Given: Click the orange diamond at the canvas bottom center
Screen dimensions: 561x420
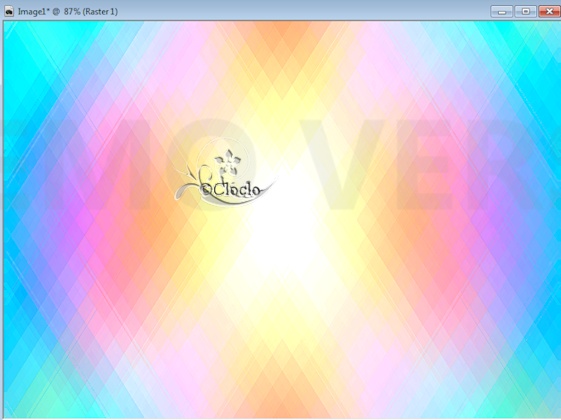Looking at the screenshot, I should (x=283, y=397).
